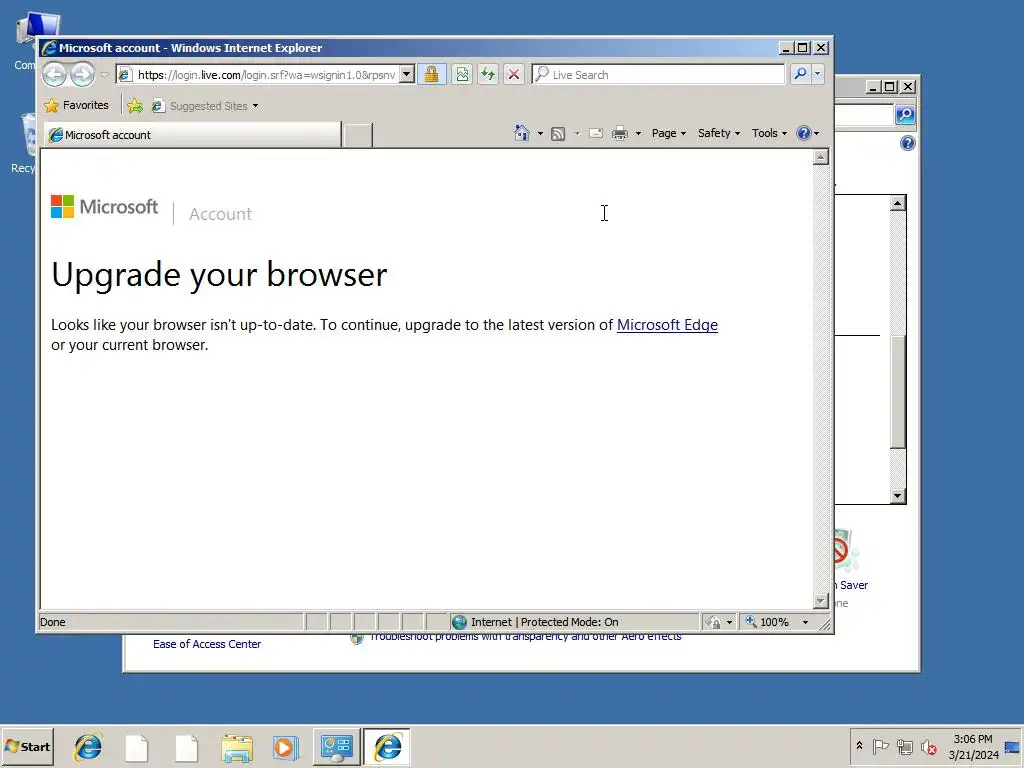Open the search provider options dropdown

(817, 74)
